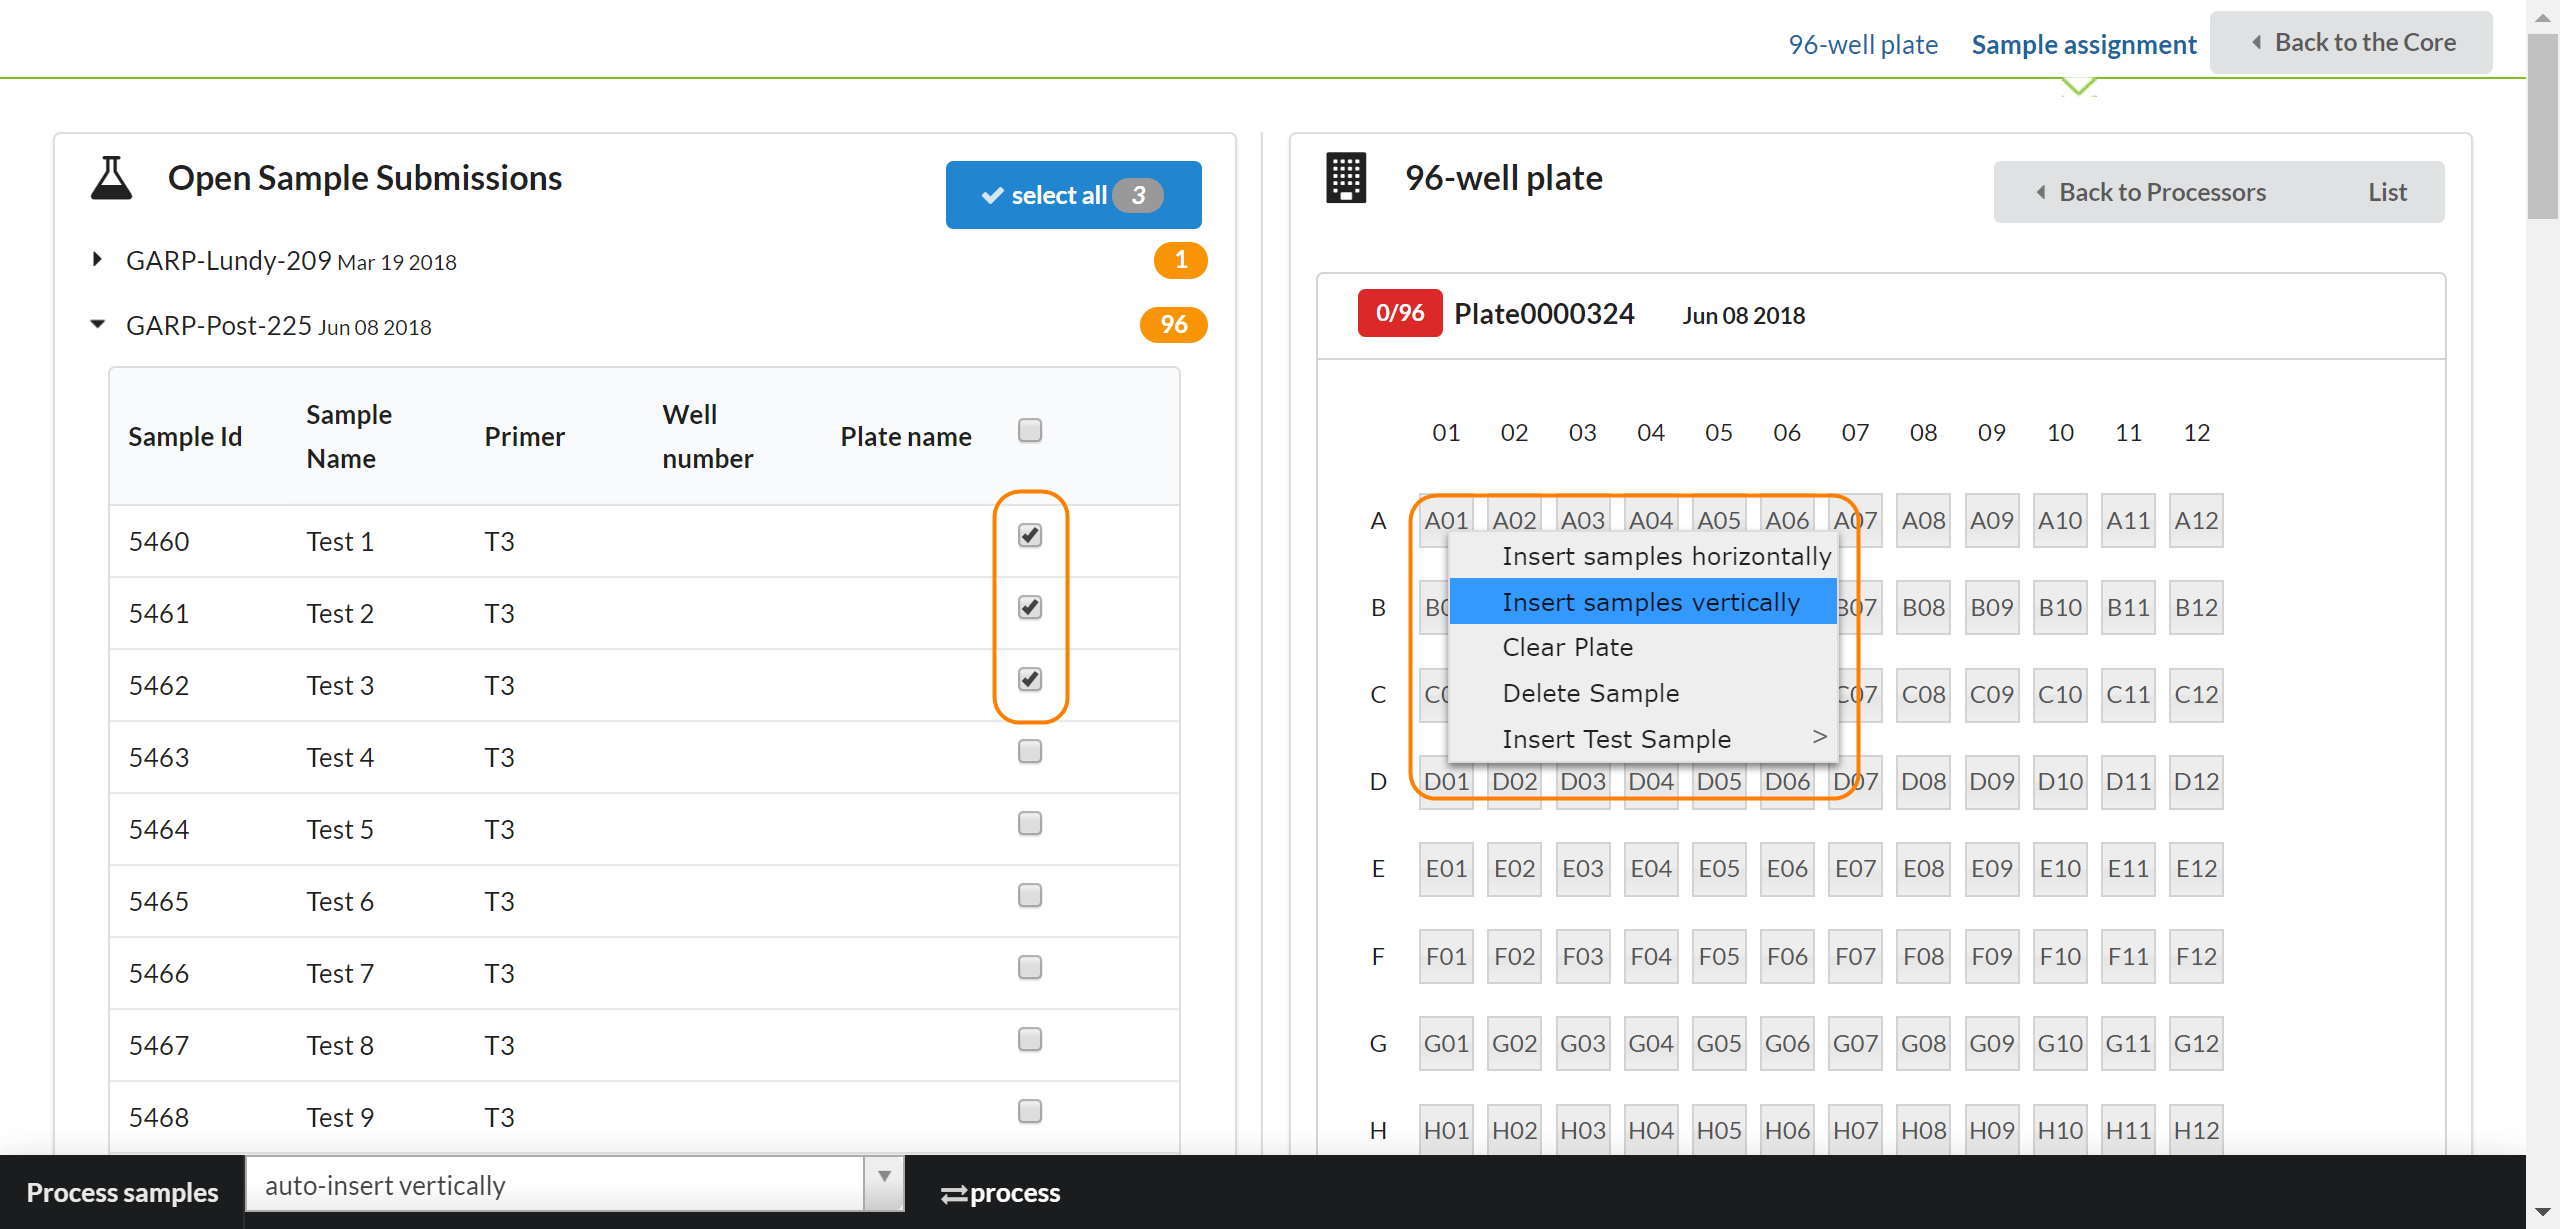The height and width of the screenshot is (1229, 2560).
Task: Check the checkbox for sample Test 4
Action: click(x=1030, y=752)
